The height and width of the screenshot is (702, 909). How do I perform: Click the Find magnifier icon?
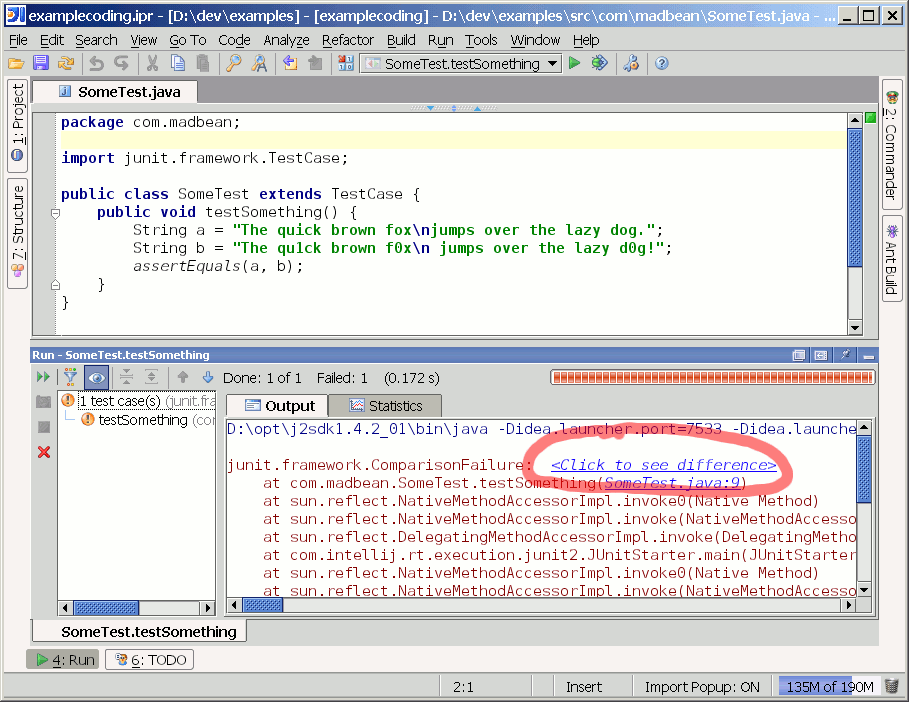click(x=234, y=63)
